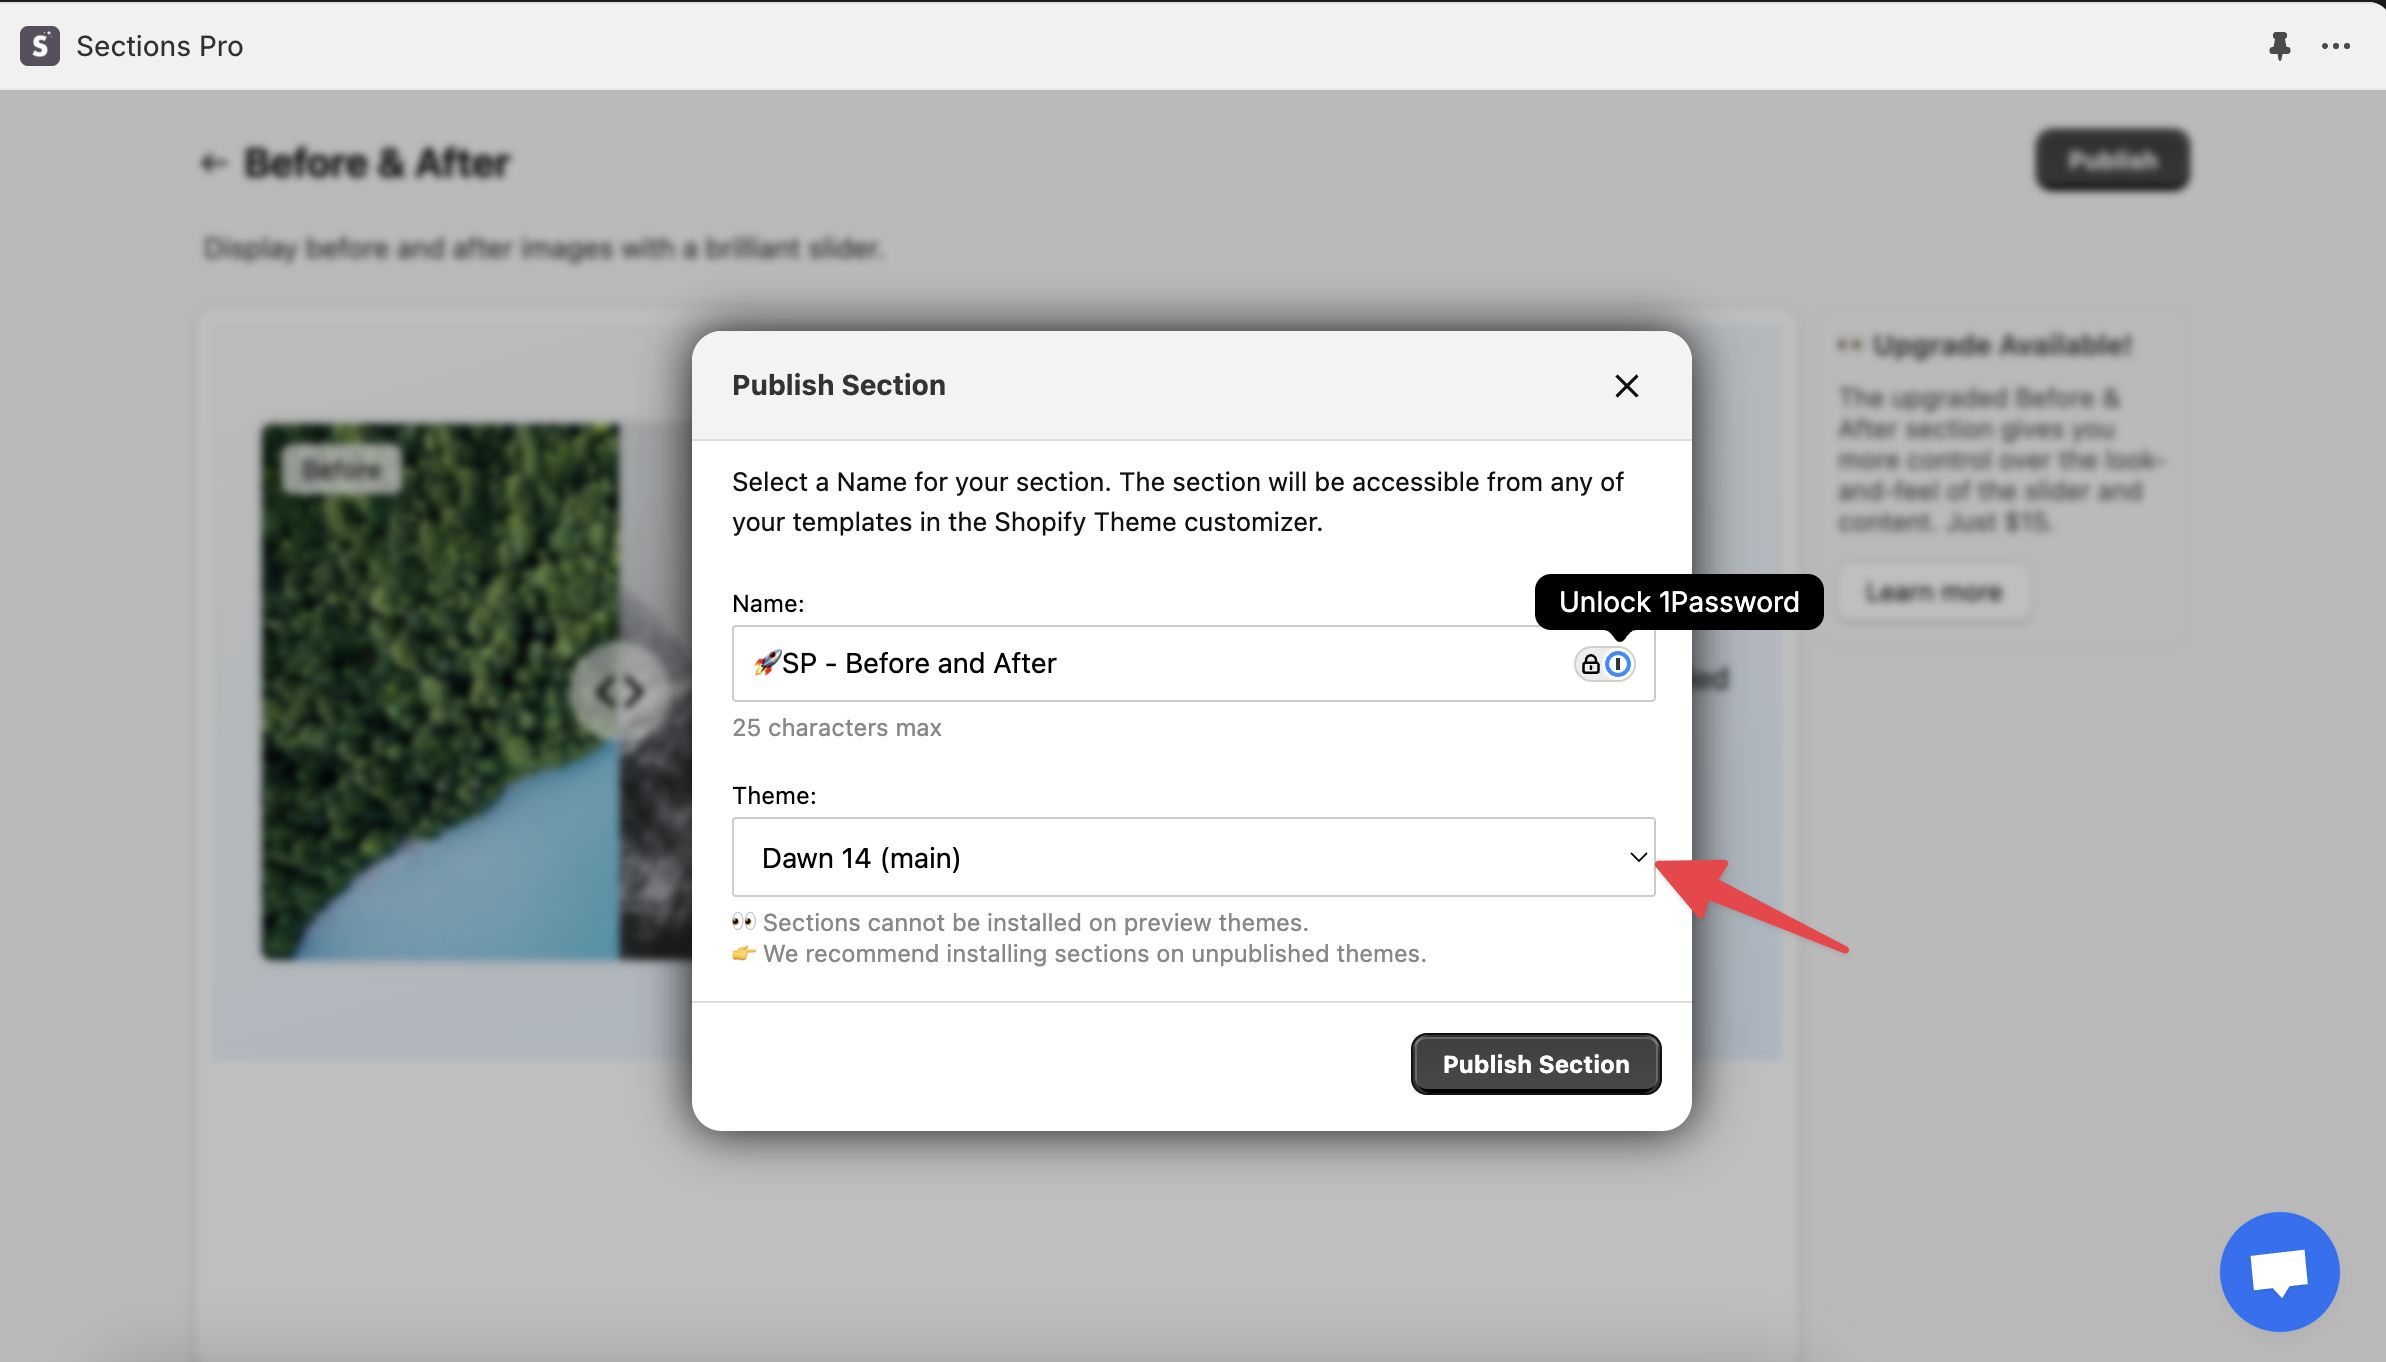Expand the section name input field options
The image size is (2386, 1362).
[1617, 664]
